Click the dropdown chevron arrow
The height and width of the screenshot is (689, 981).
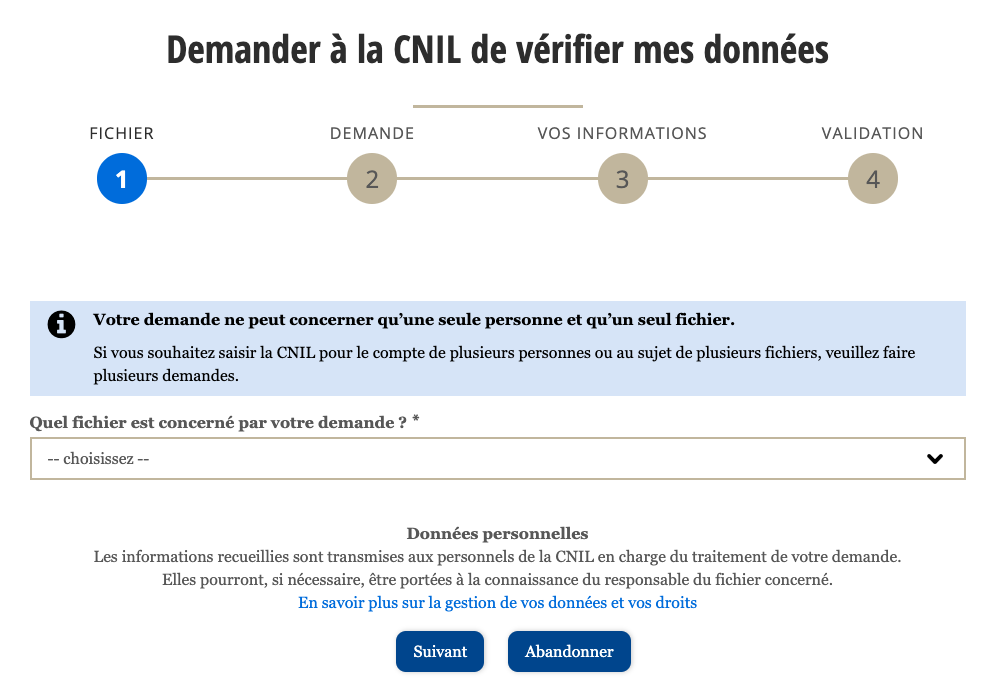pos(935,459)
